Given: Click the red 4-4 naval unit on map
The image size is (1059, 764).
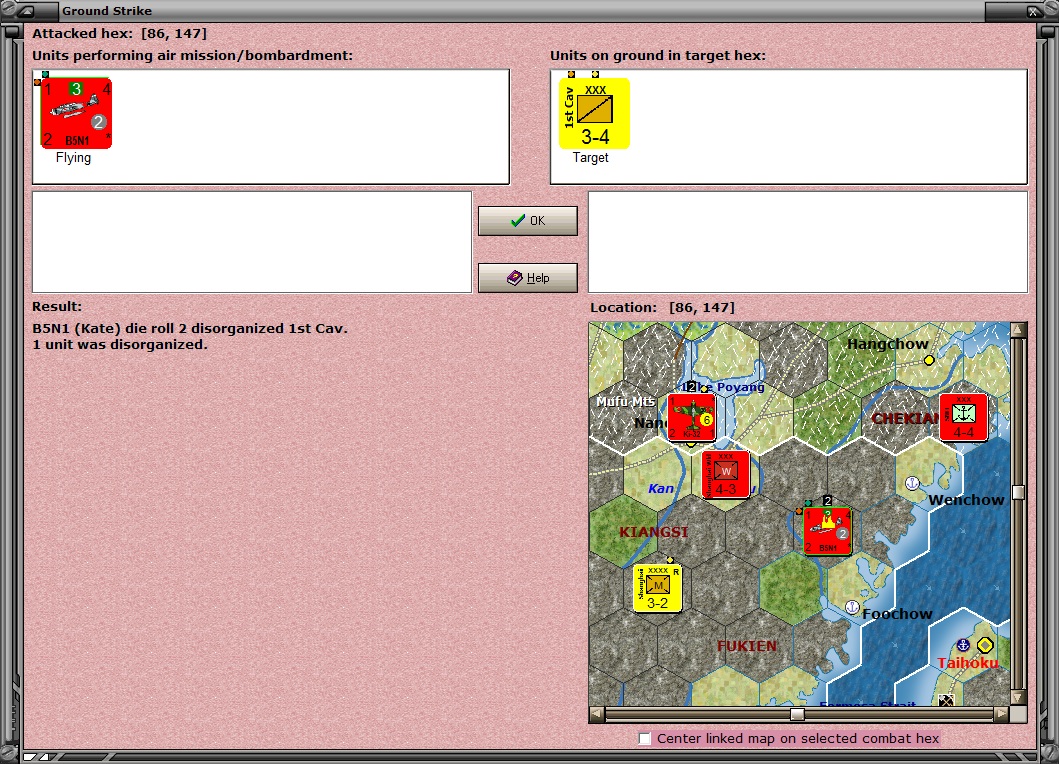Looking at the screenshot, I should (x=963, y=417).
